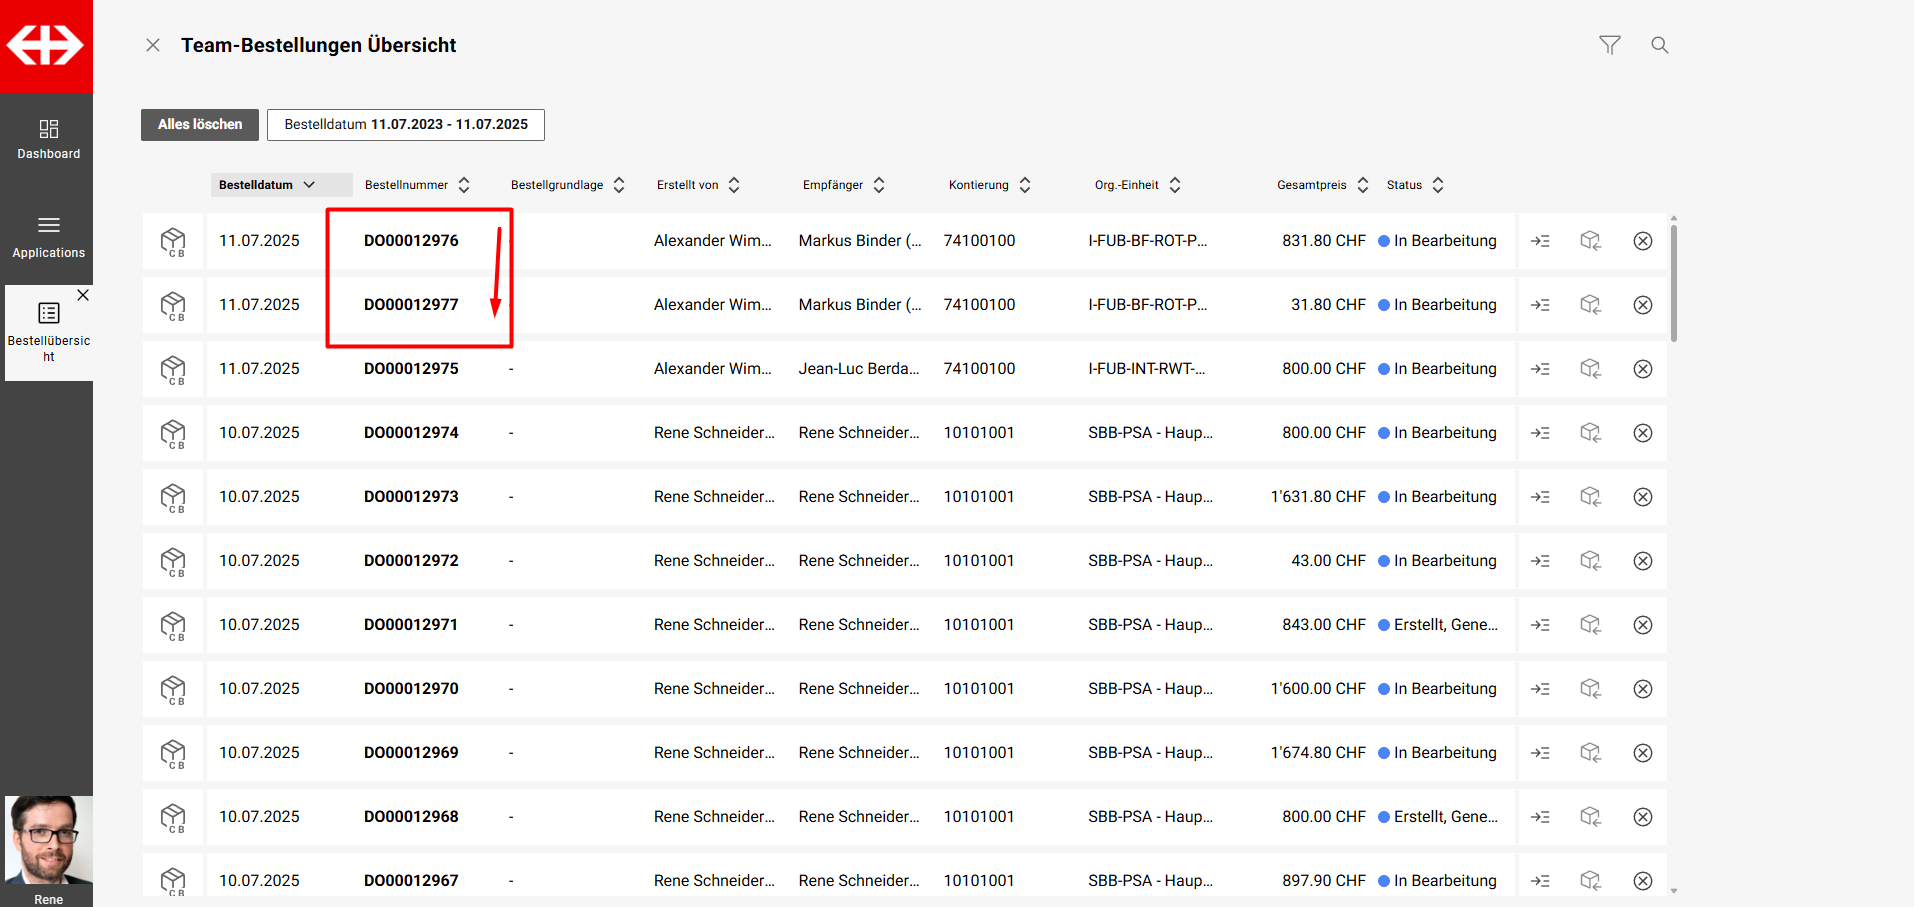Close the Bestellübersicht sidebar tab
The image size is (1914, 907).
83,295
